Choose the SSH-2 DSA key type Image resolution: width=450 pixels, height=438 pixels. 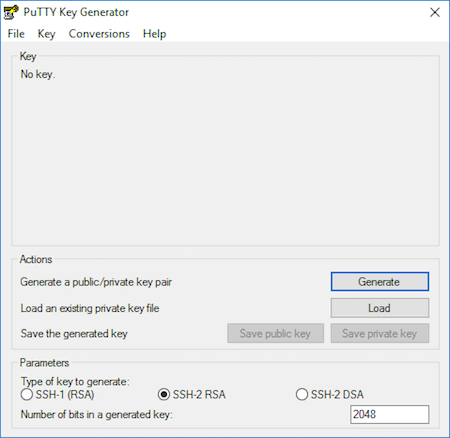pos(330,395)
